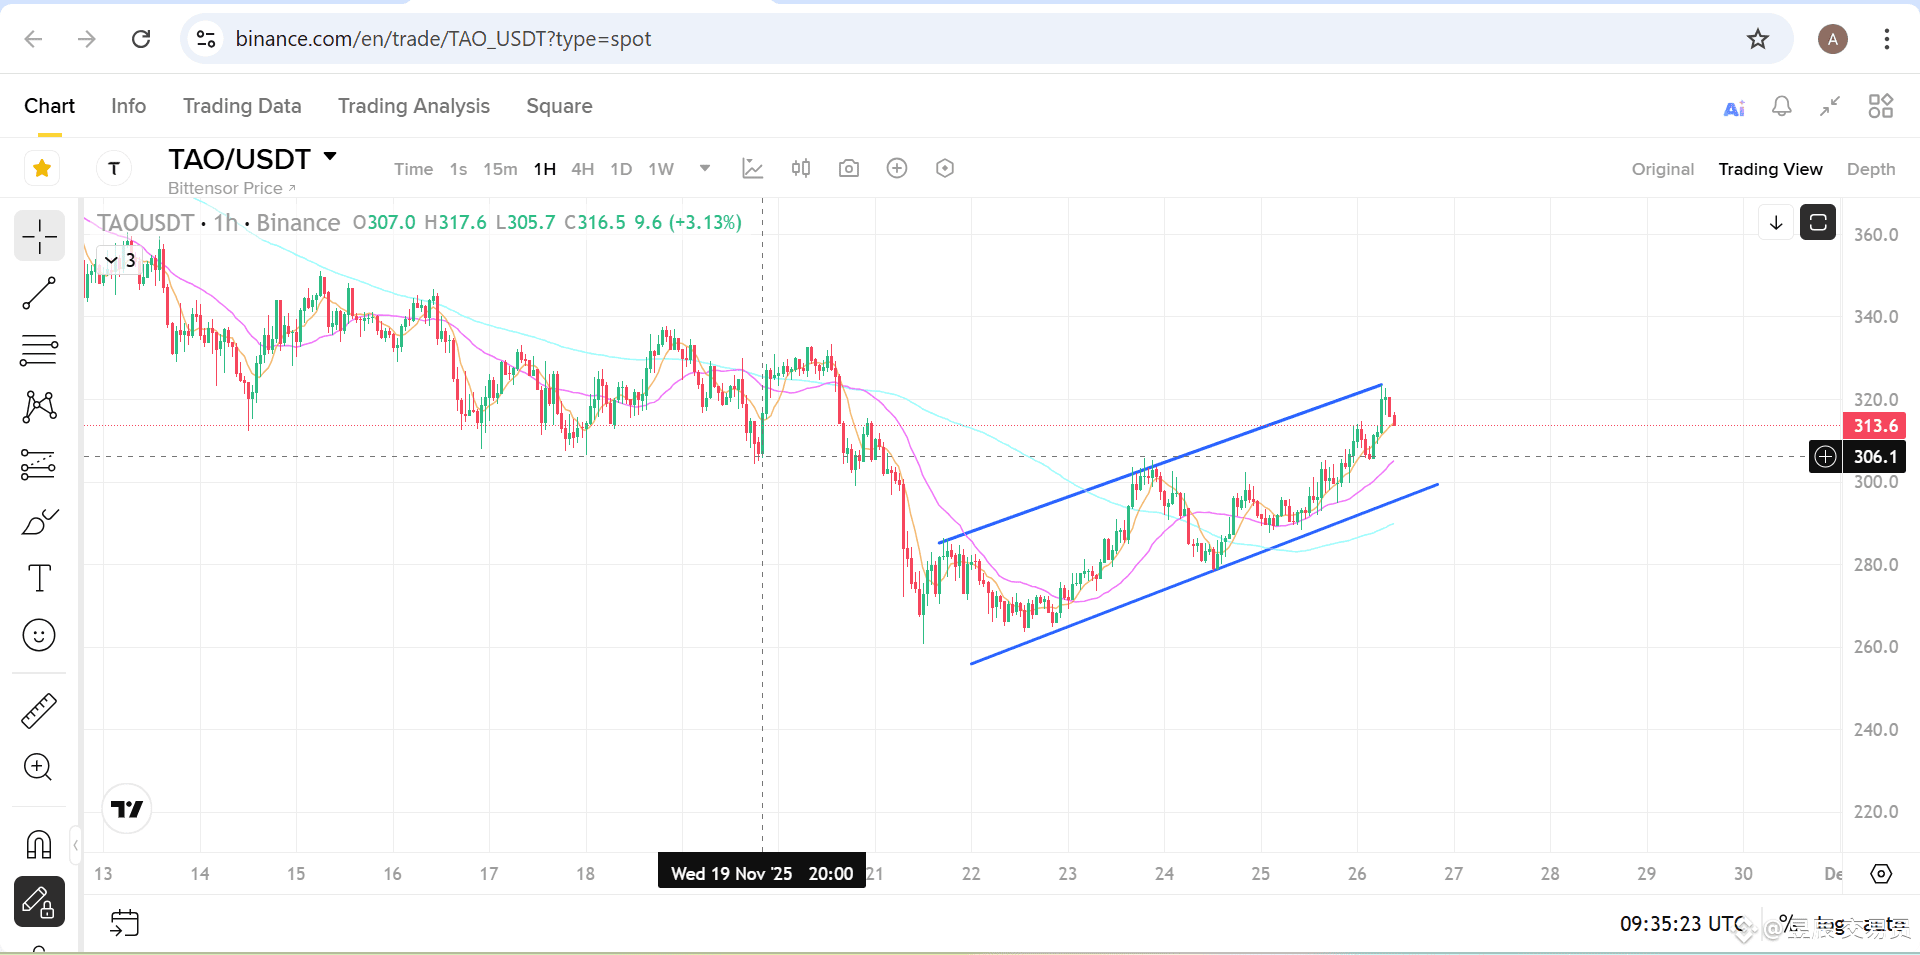This screenshot has width=1920, height=955.
Task: Open the position forecast tool
Action: [39, 464]
